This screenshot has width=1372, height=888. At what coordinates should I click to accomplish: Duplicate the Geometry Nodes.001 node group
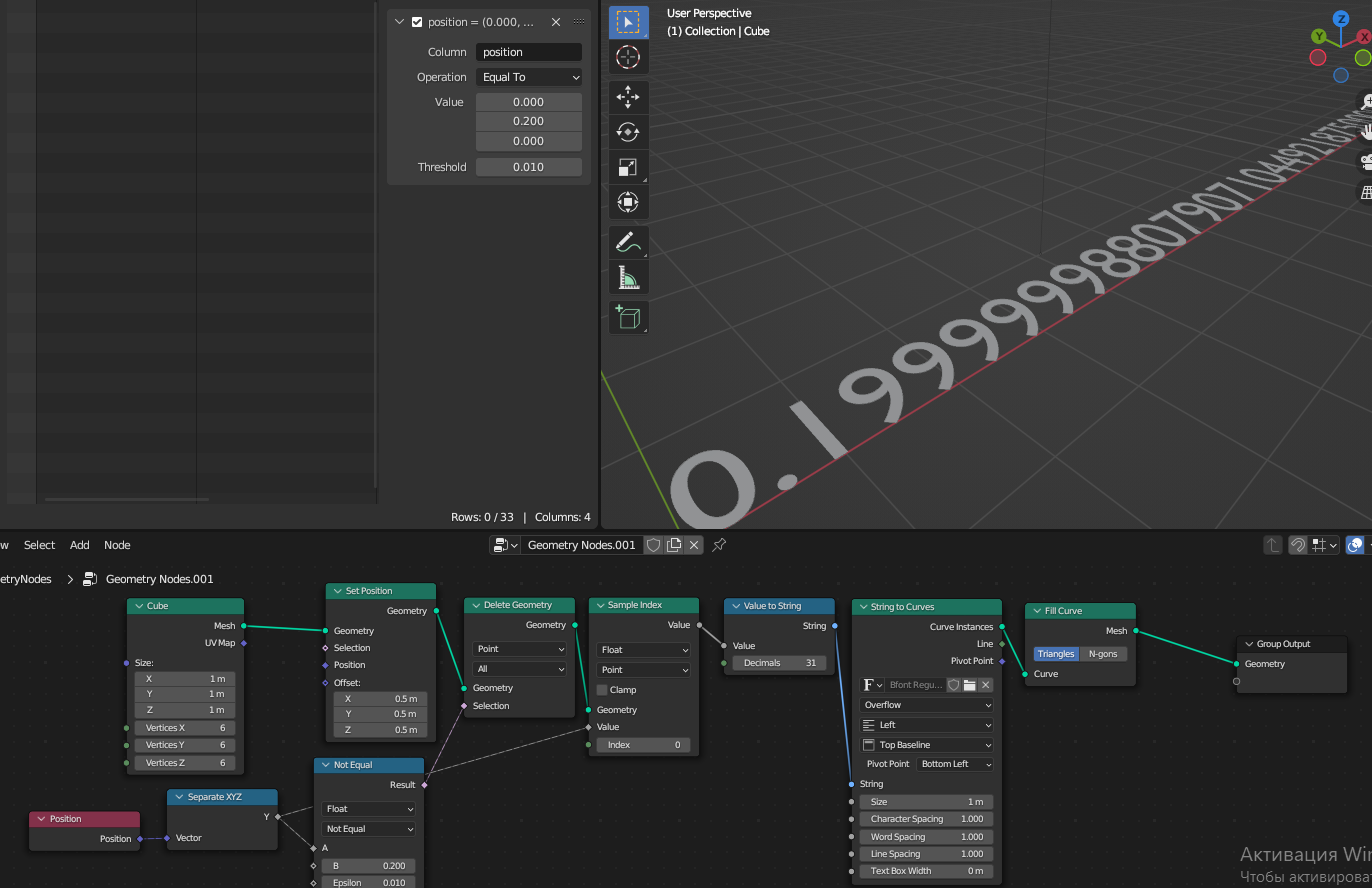(674, 545)
